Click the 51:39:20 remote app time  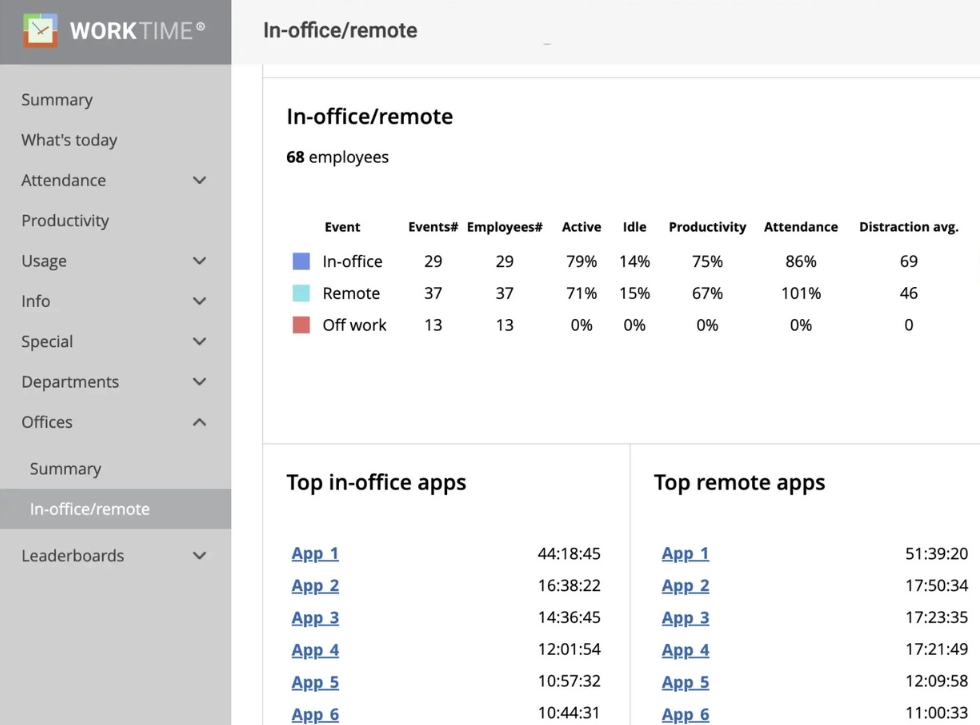pyautogui.click(x=936, y=554)
